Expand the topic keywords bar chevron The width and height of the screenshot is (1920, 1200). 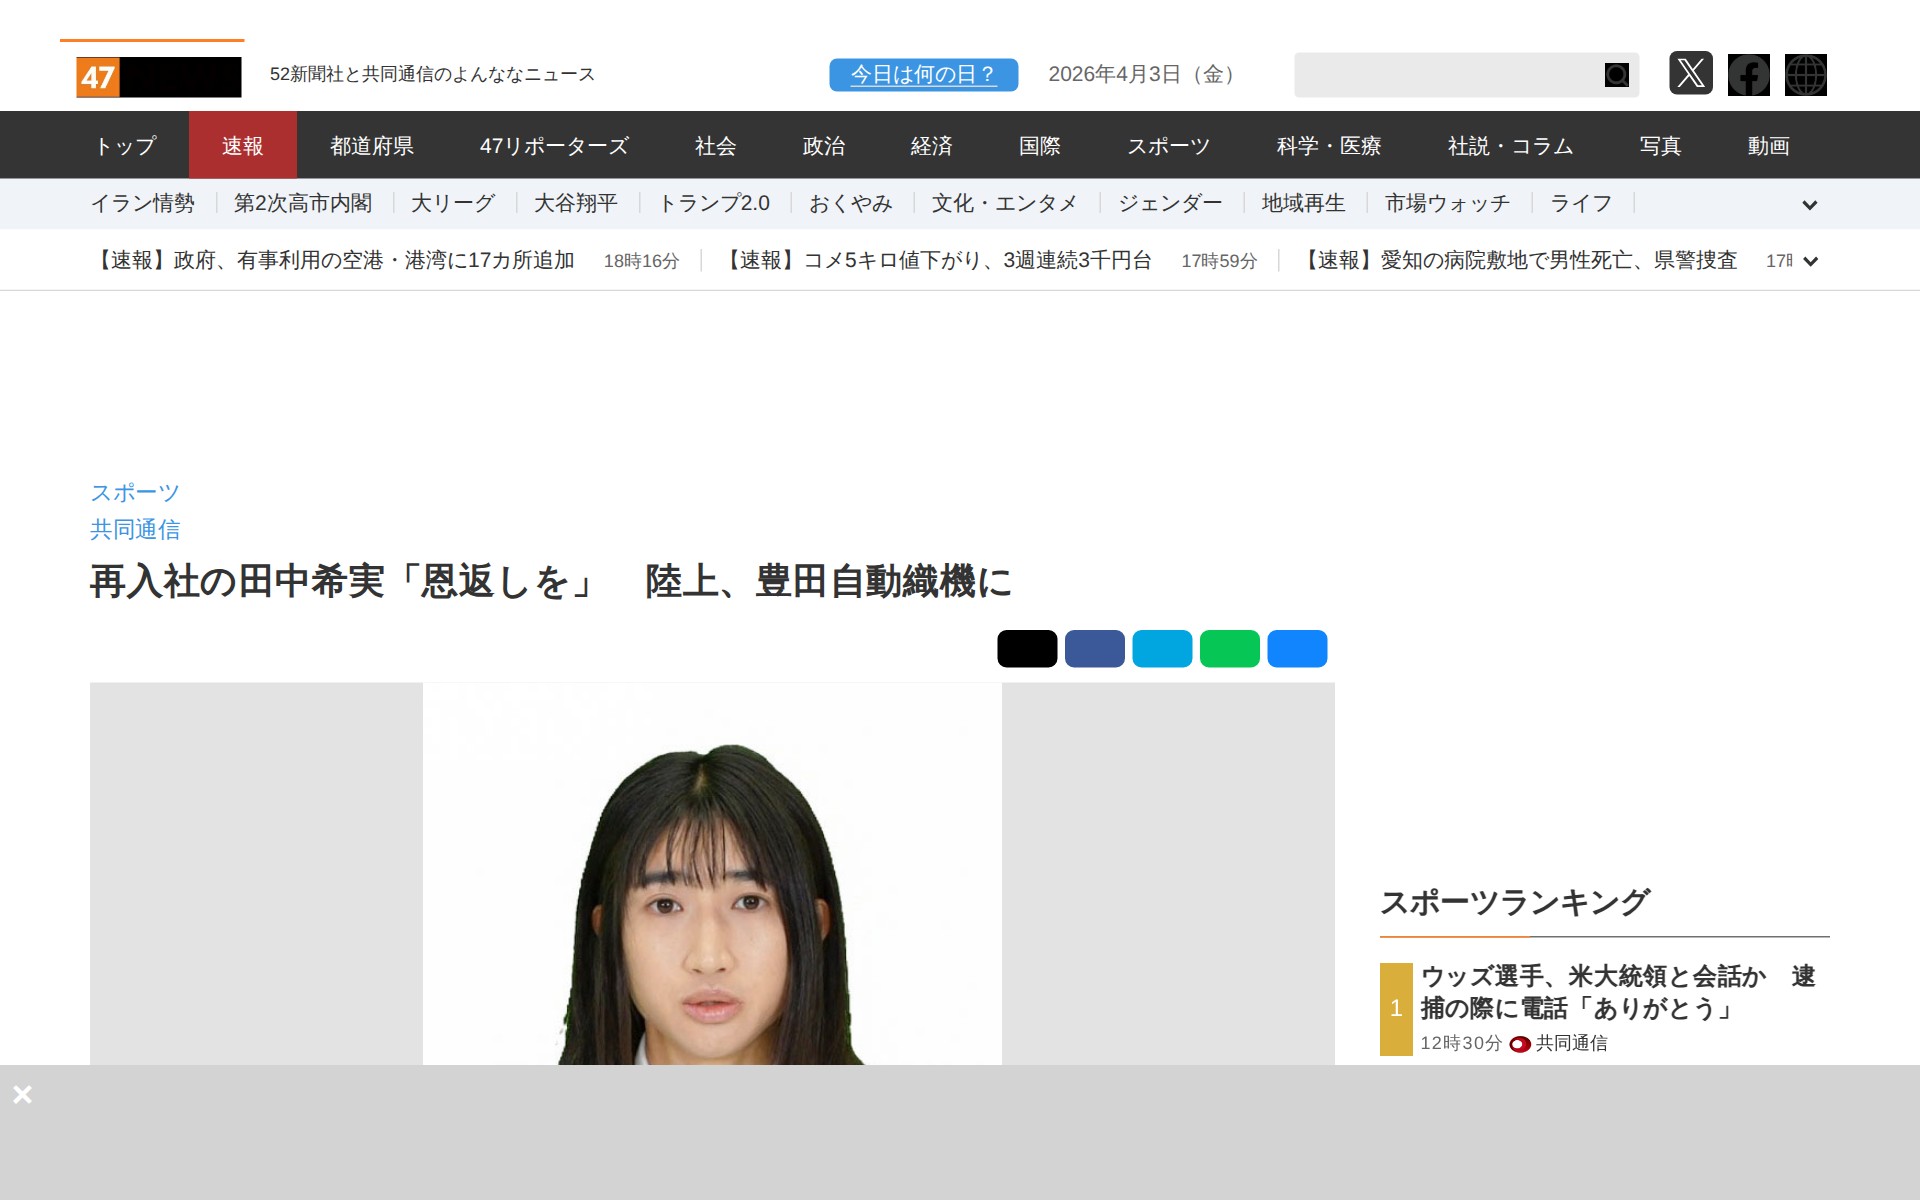(x=1809, y=205)
